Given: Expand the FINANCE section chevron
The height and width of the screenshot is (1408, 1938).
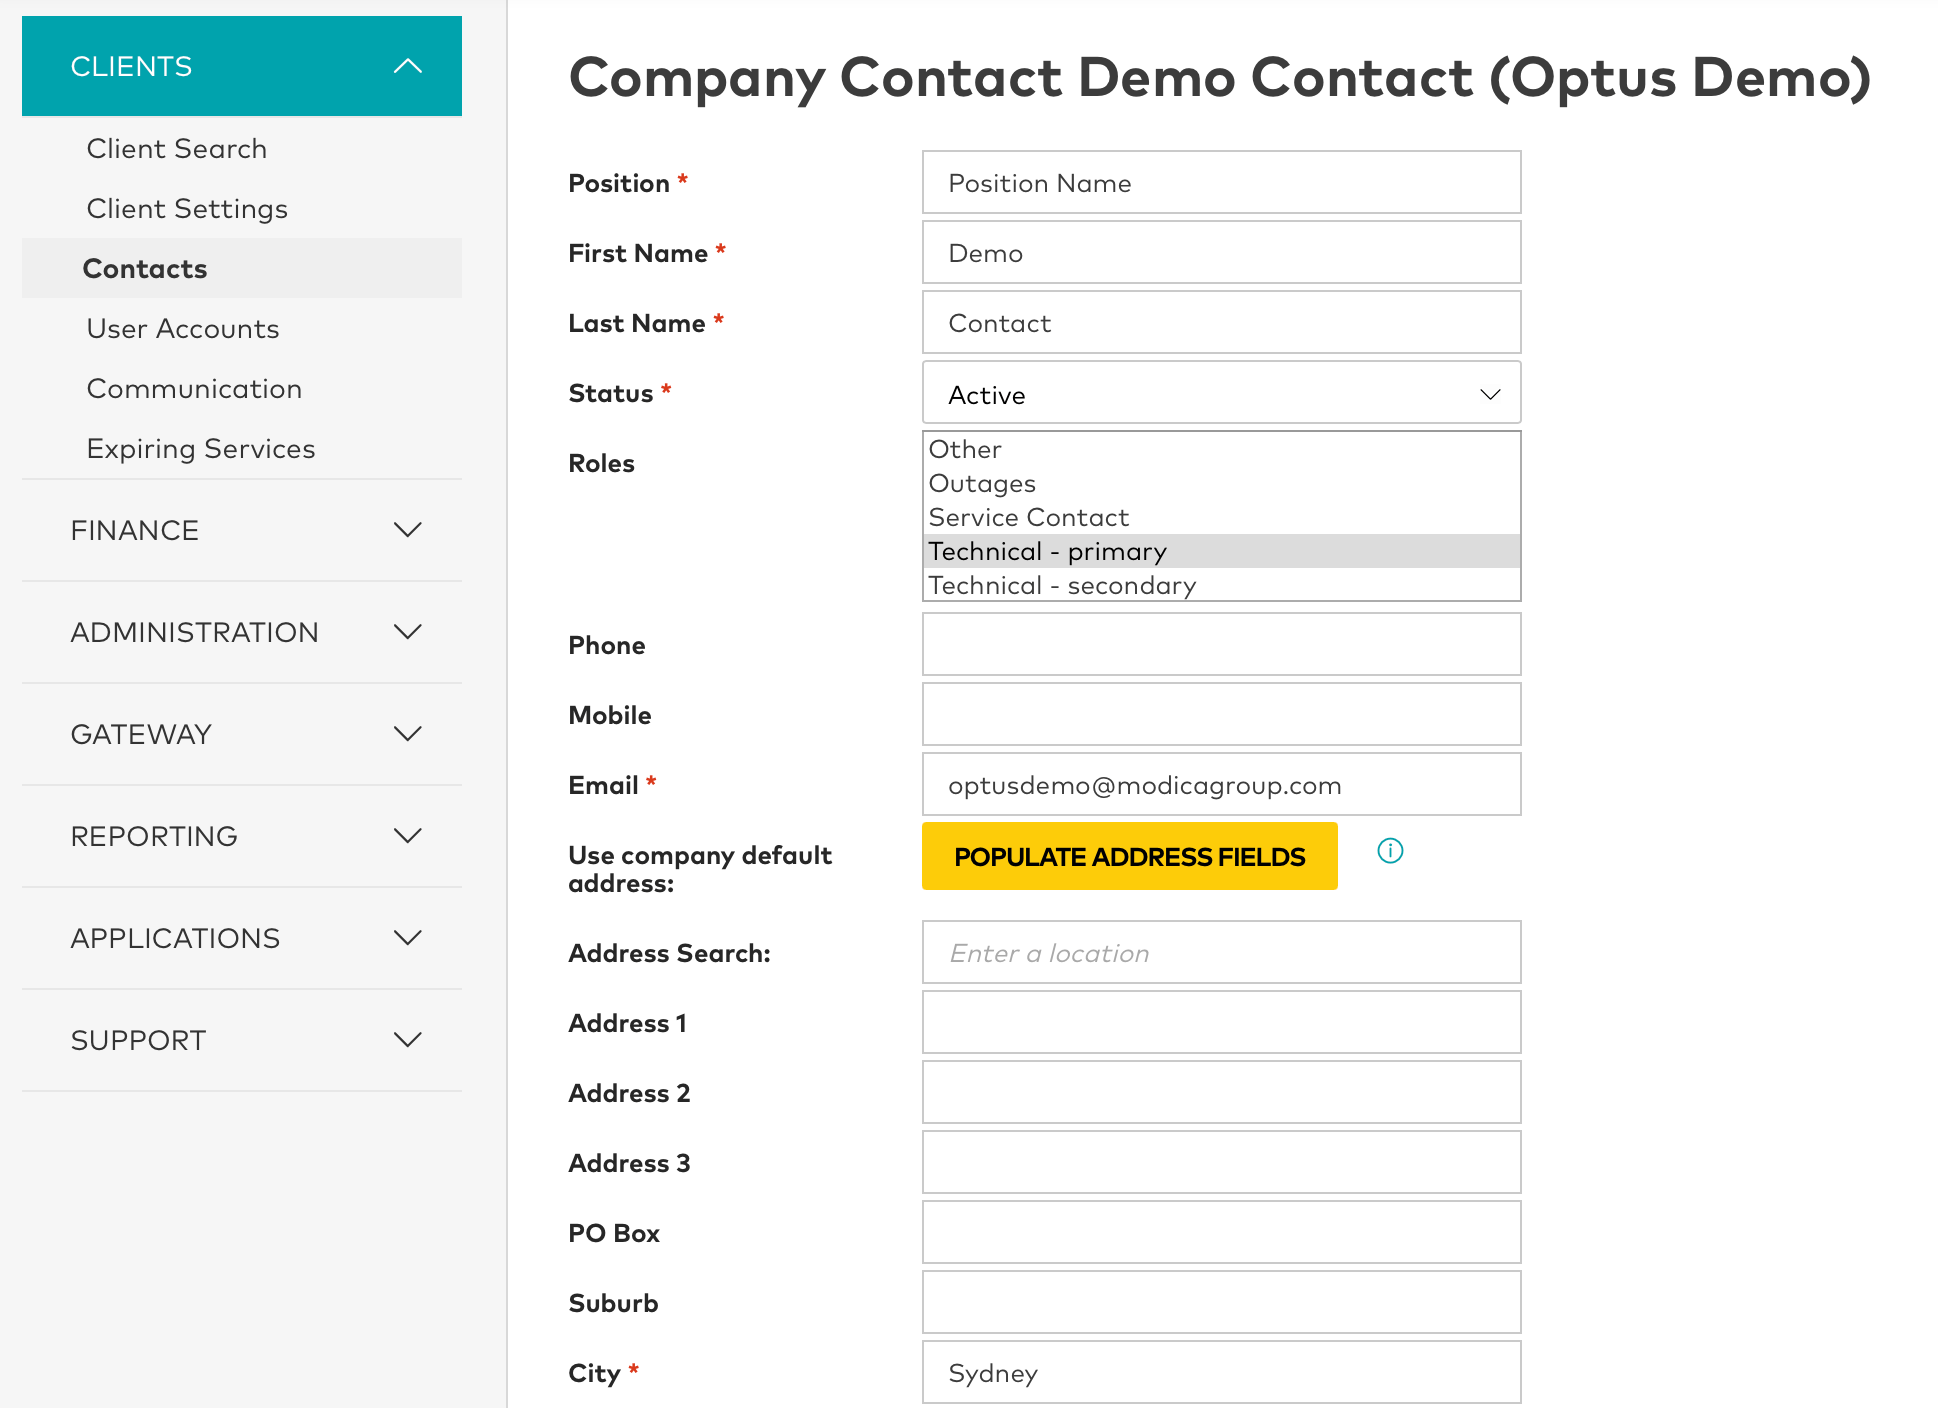Looking at the screenshot, I should point(407,530).
